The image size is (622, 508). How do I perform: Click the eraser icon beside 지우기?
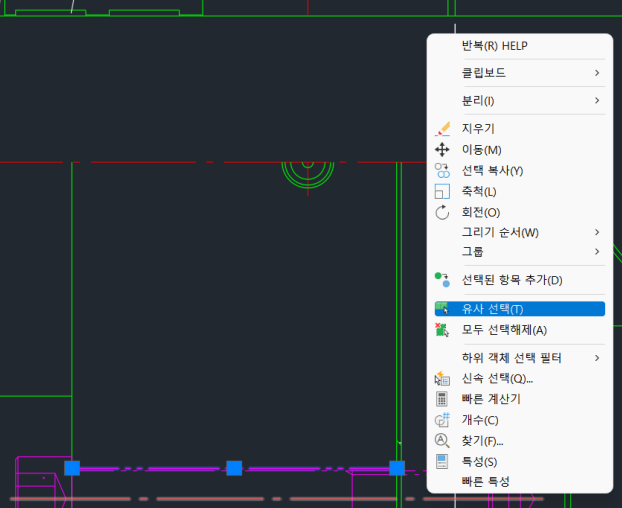[x=442, y=129]
